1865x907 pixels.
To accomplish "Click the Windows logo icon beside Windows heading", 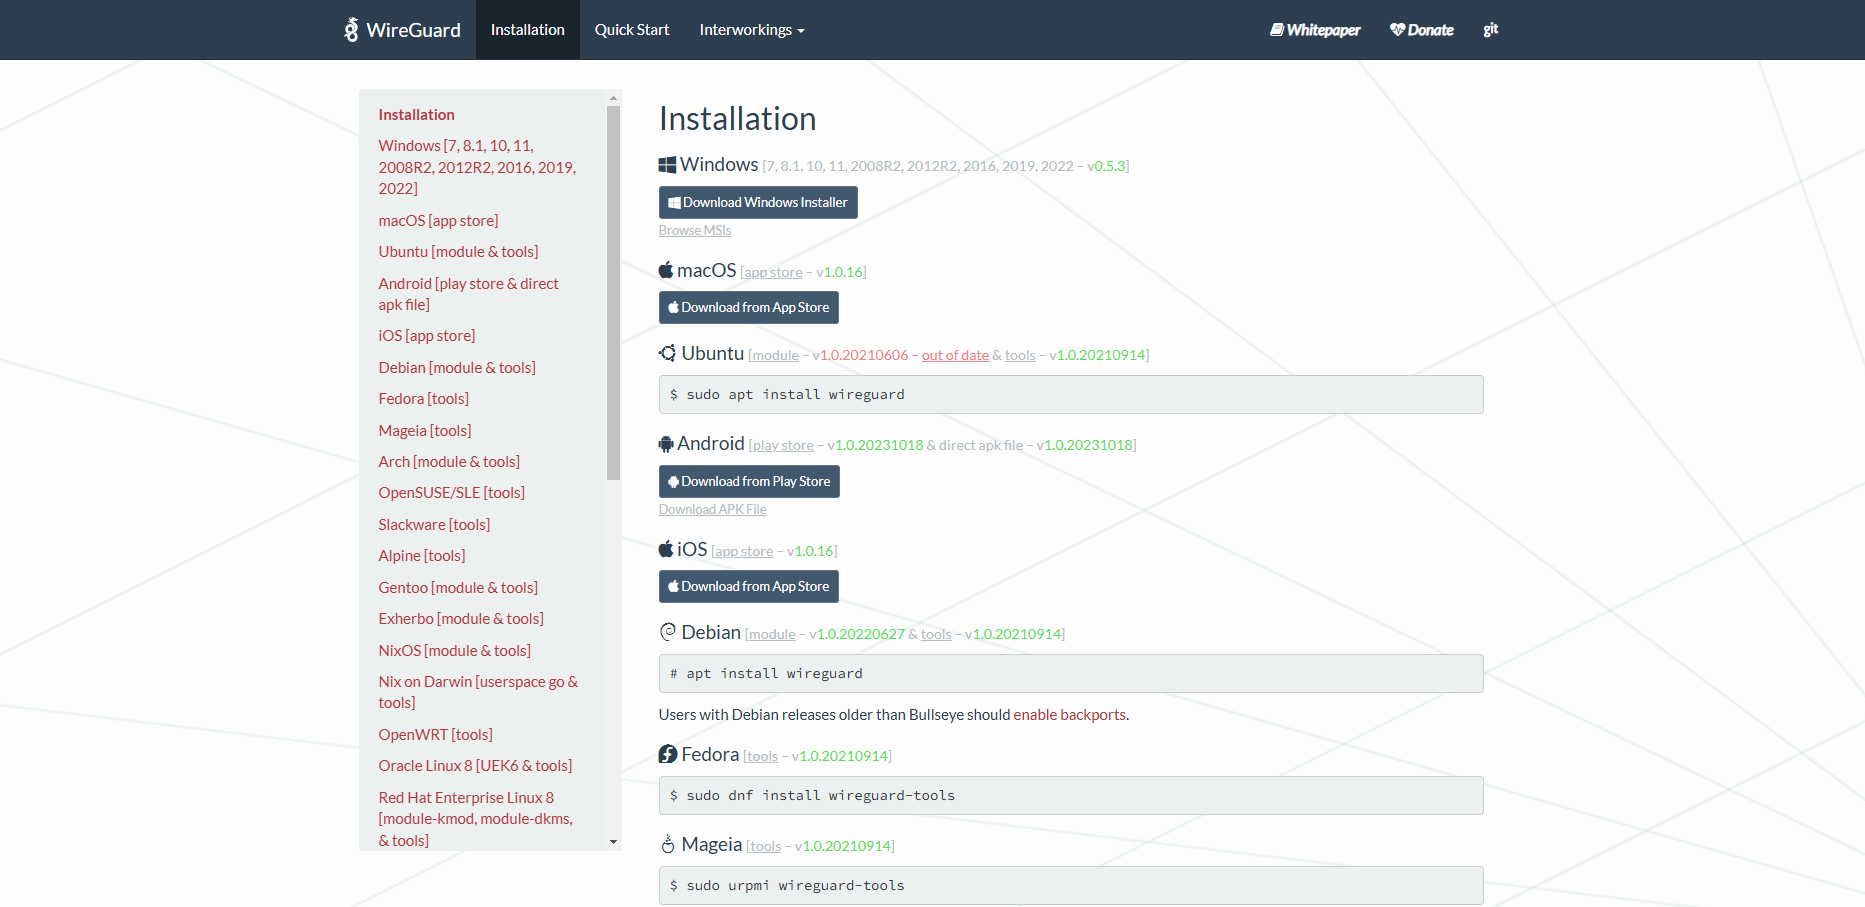I will point(667,165).
